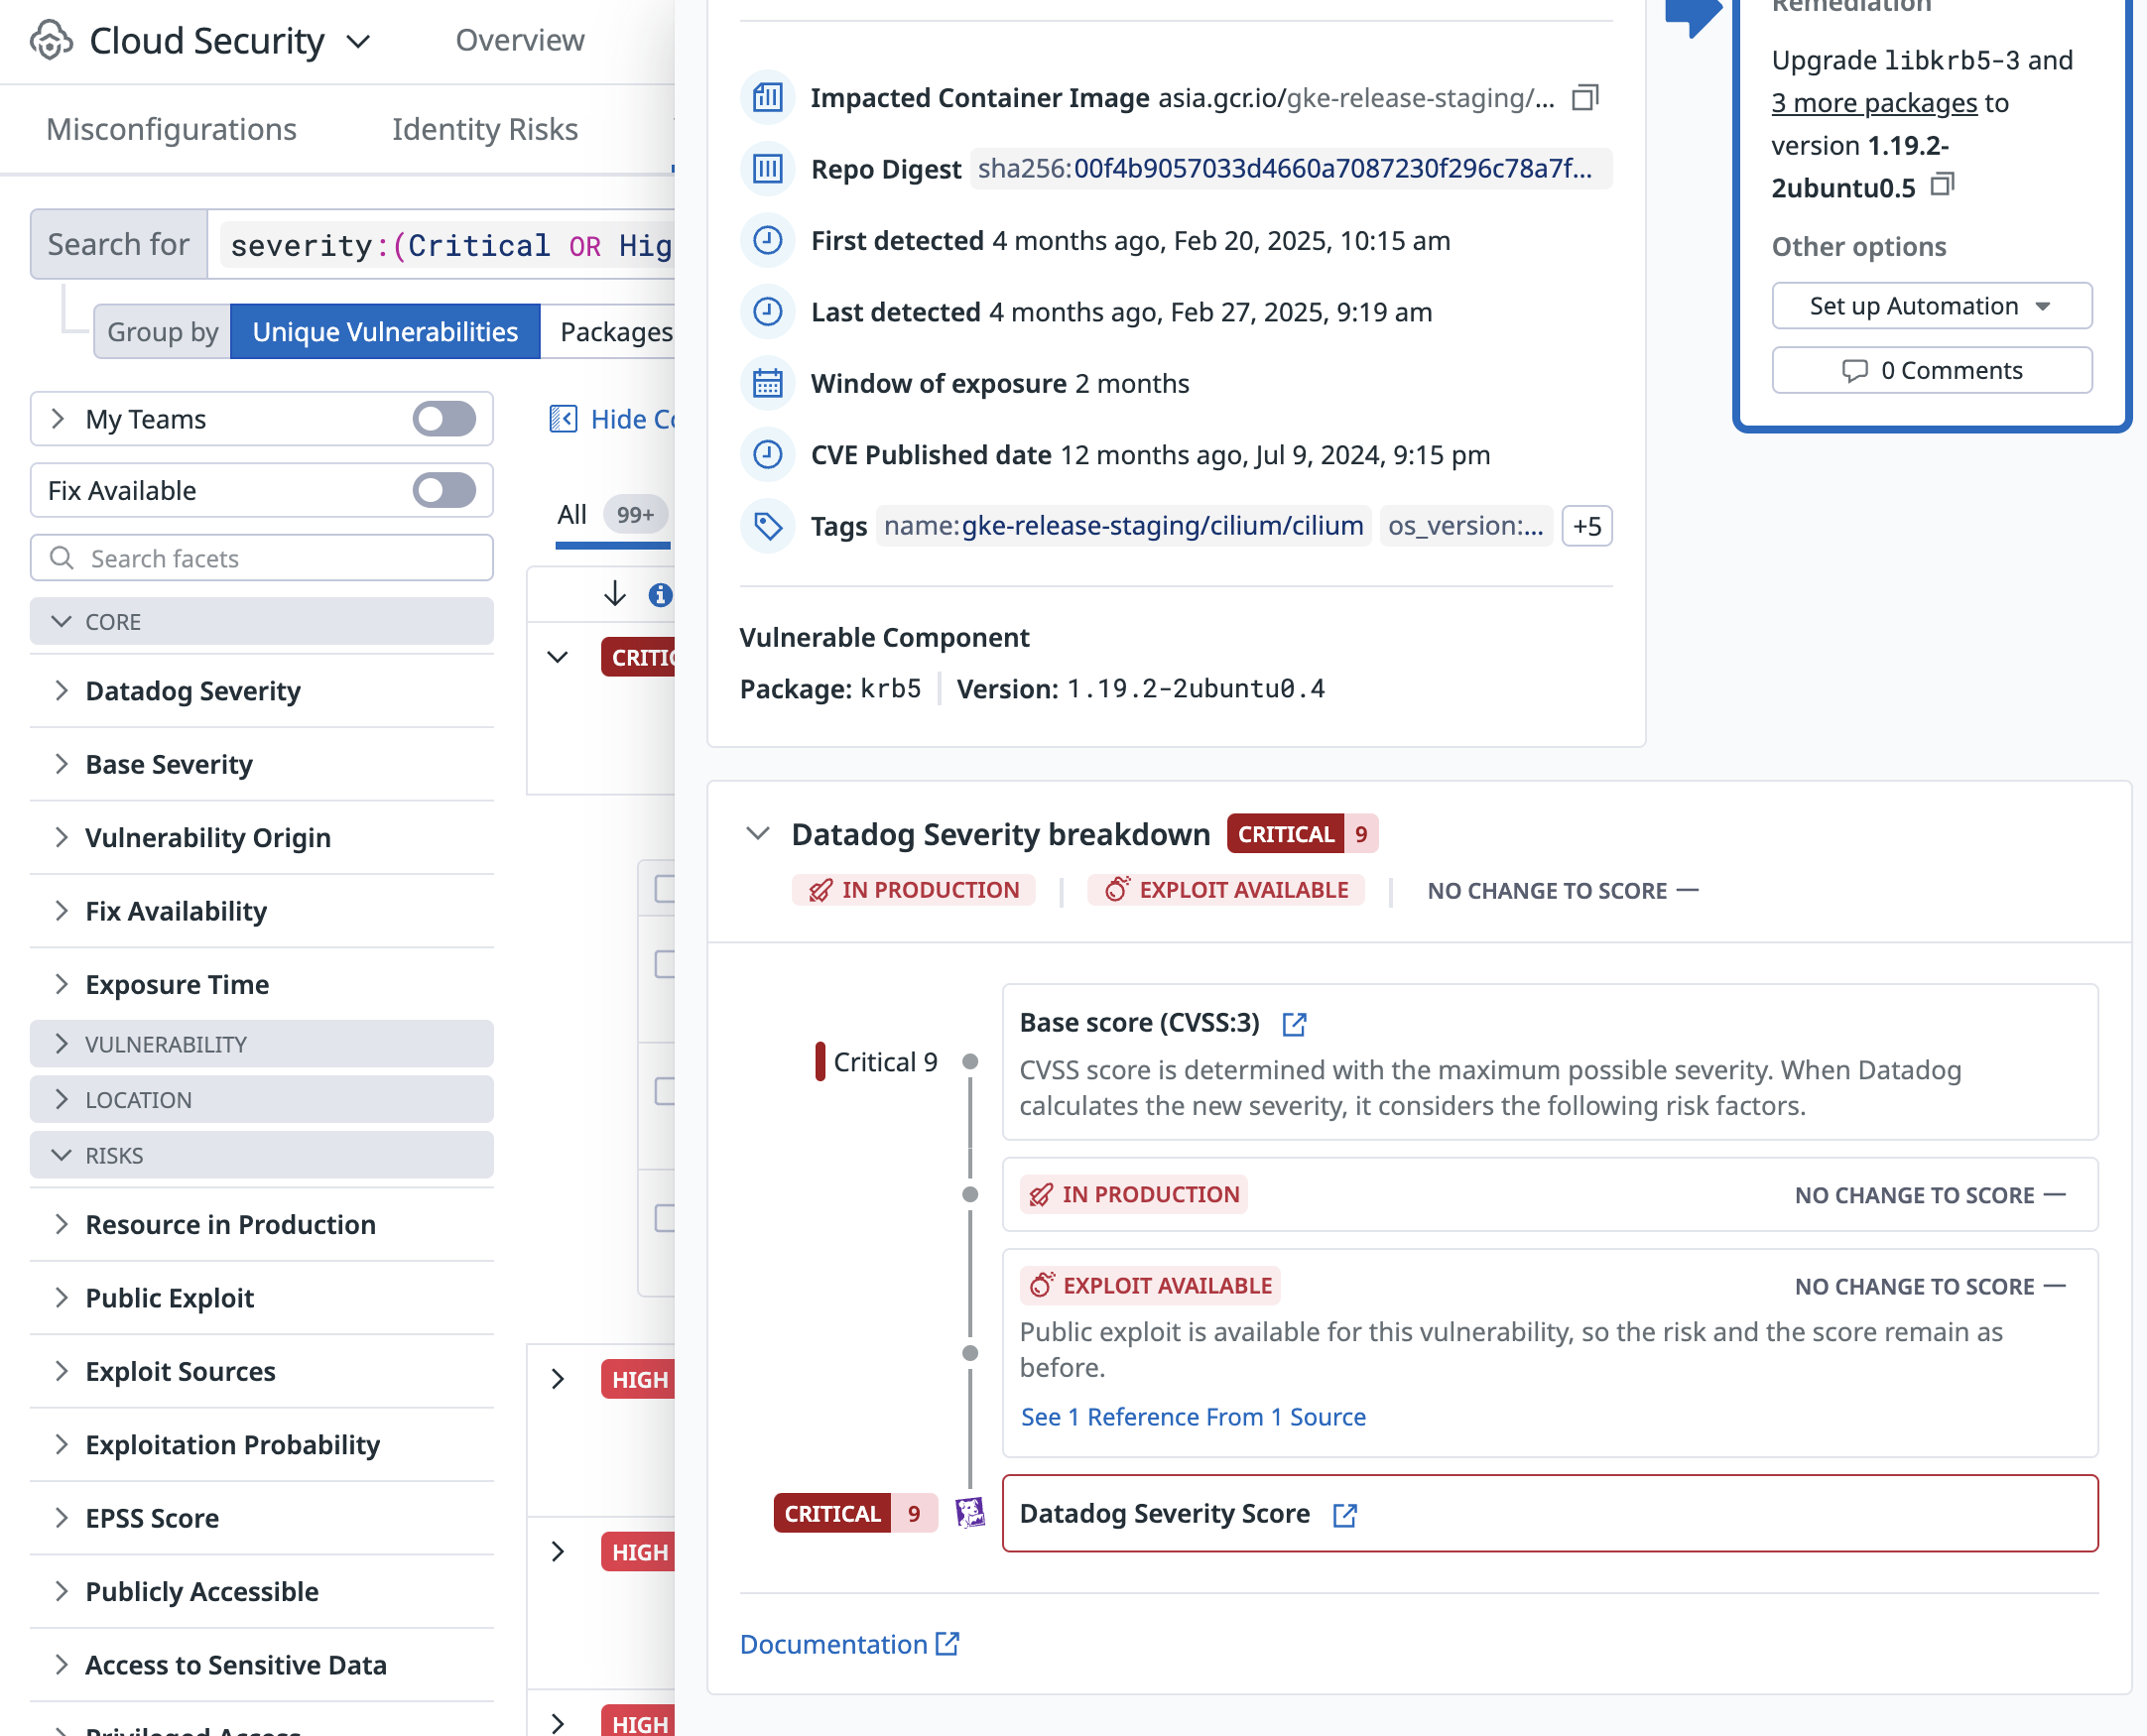Enable the Fix Available toggle
Screen dimensions: 2147x1736
[444, 490]
